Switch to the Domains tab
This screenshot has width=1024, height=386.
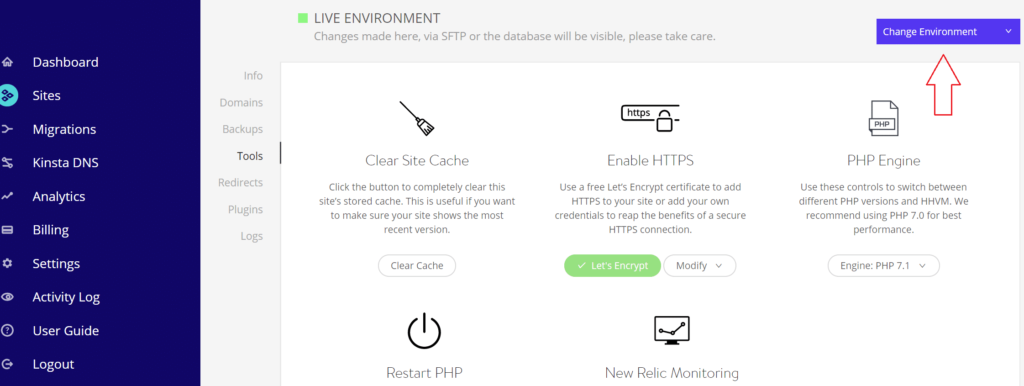[241, 103]
